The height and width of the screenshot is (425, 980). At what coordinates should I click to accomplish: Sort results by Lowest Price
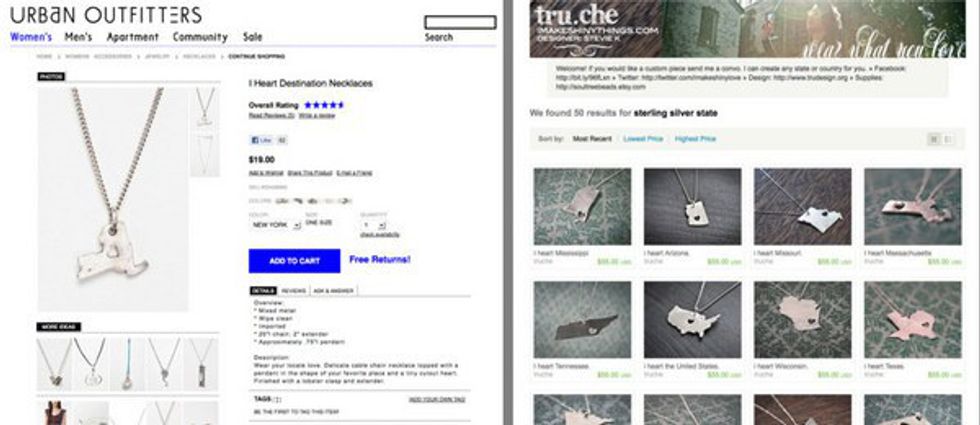642,139
